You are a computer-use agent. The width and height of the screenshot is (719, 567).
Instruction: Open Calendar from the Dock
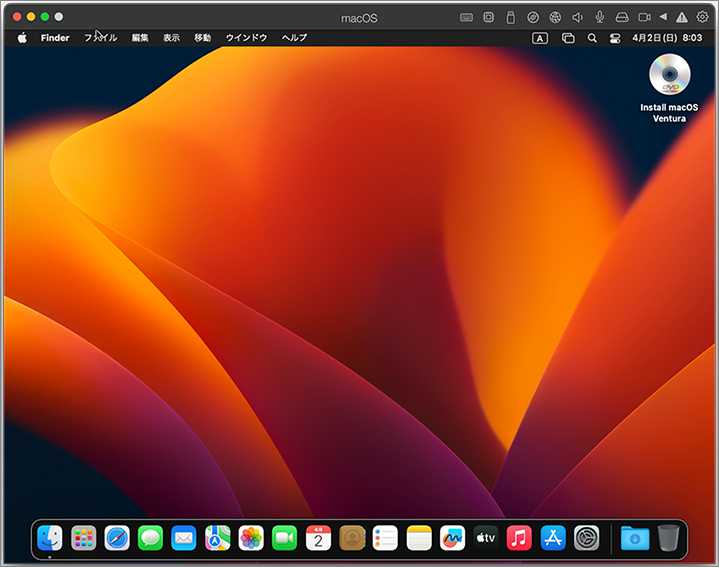pos(318,538)
